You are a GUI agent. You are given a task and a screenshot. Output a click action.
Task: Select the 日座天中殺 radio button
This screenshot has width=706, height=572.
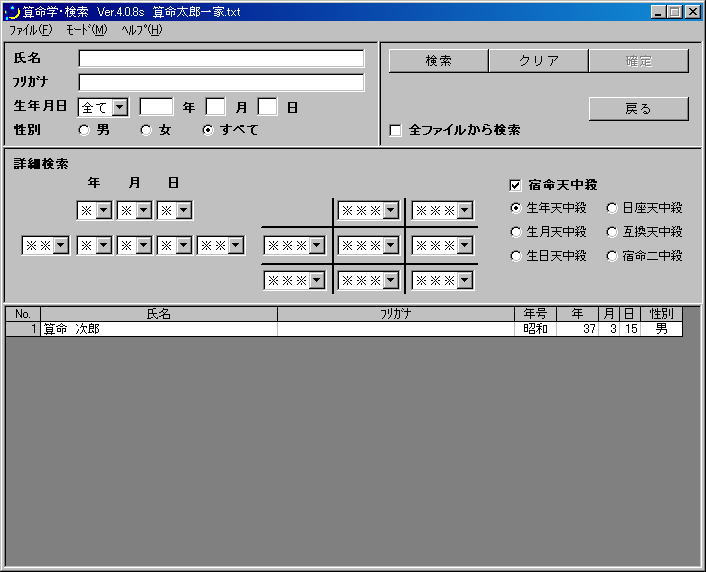612,208
